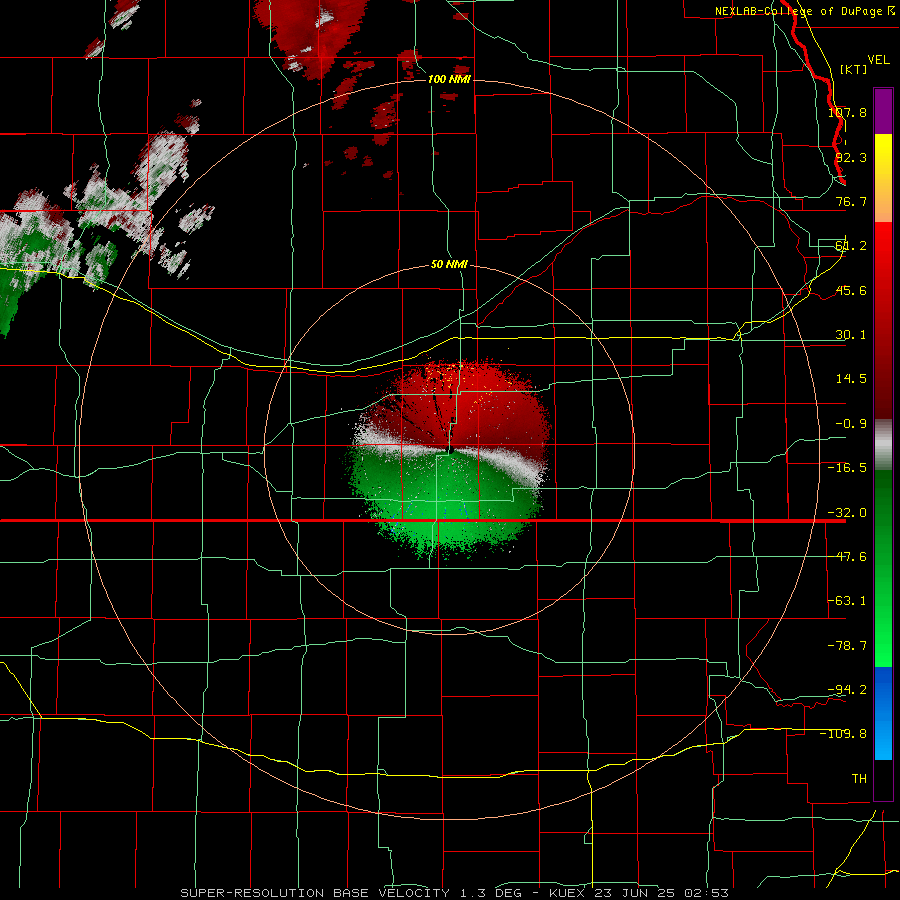The height and width of the screenshot is (900, 900).
Task: Click the -32.0 value on velocity scale
Action: click(x=847, y=513)
